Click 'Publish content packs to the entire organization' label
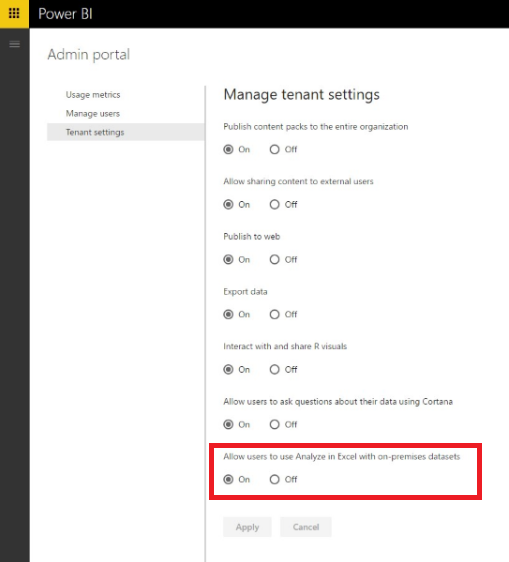This screenshot has width=509, height=562. (316, 127)
